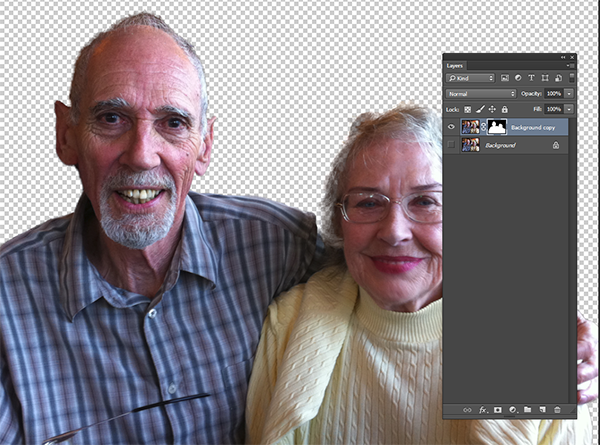Open the layer style fx menu
The height and width of the screenshot is (445, 600).
(482, 410)
